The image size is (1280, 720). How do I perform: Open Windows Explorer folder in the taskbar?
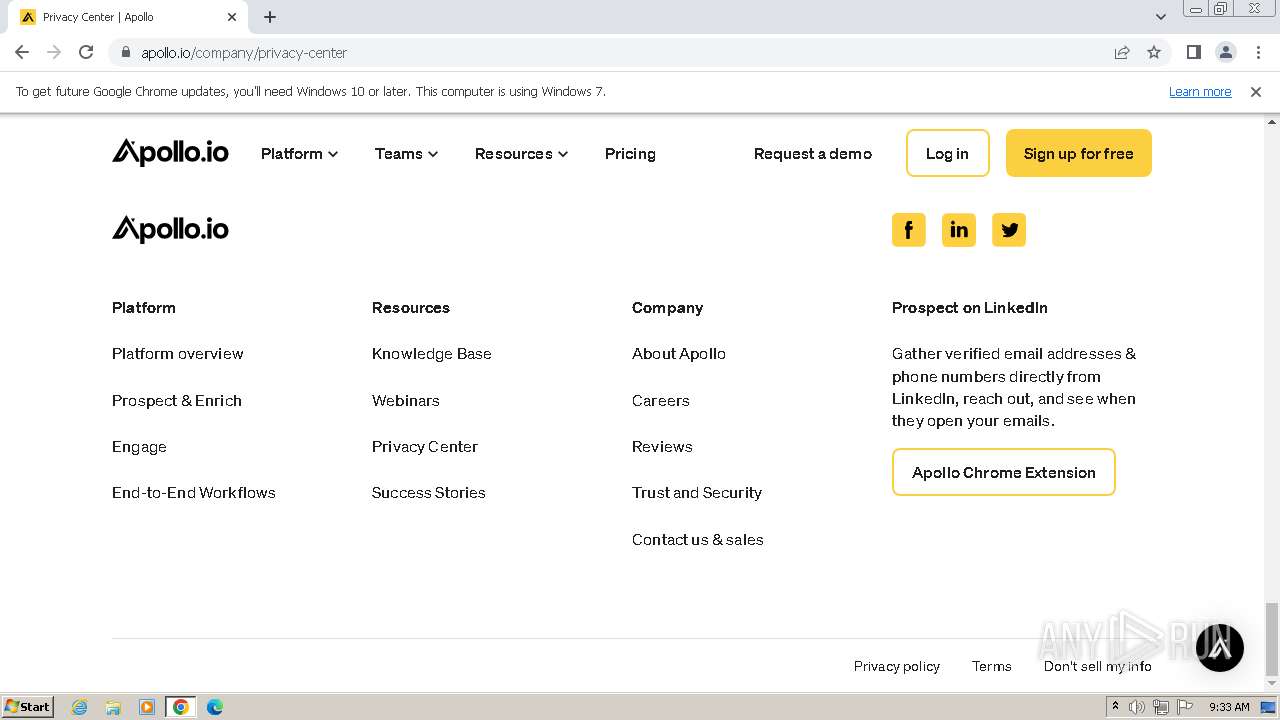coord(113,707)
